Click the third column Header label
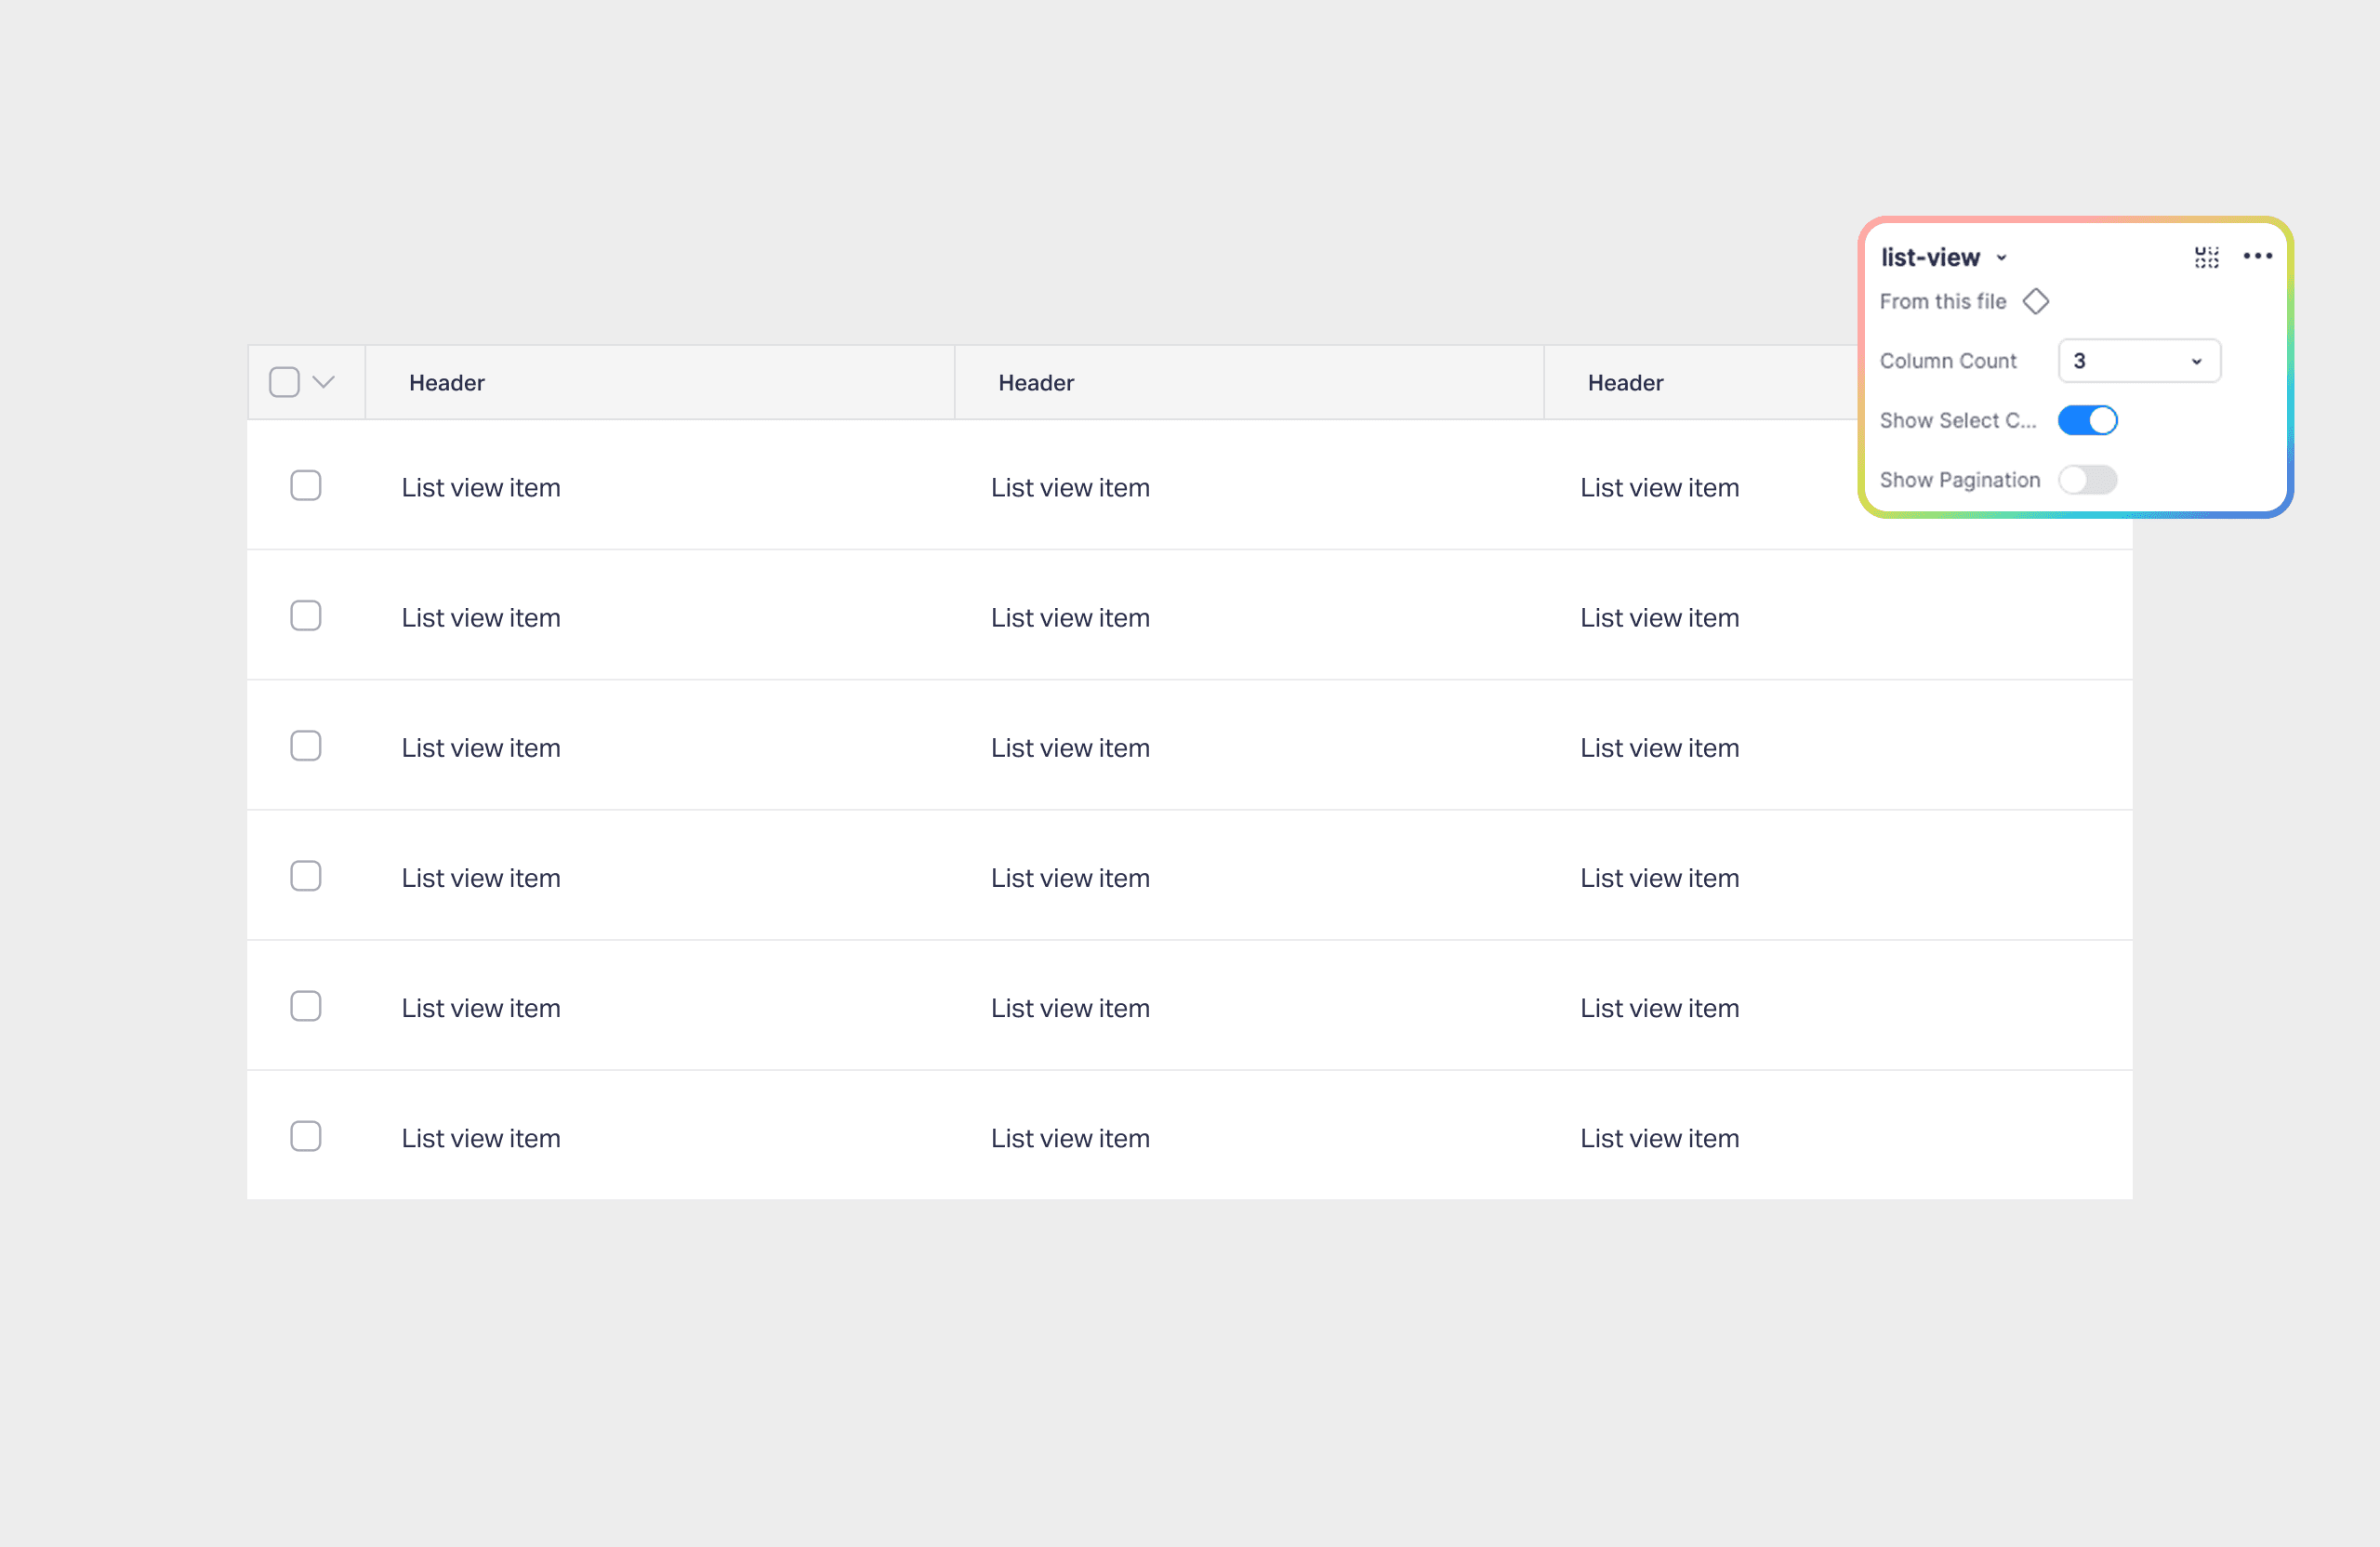Viewport: 2380px width, 1547px height. click(x=1625, y=383)
